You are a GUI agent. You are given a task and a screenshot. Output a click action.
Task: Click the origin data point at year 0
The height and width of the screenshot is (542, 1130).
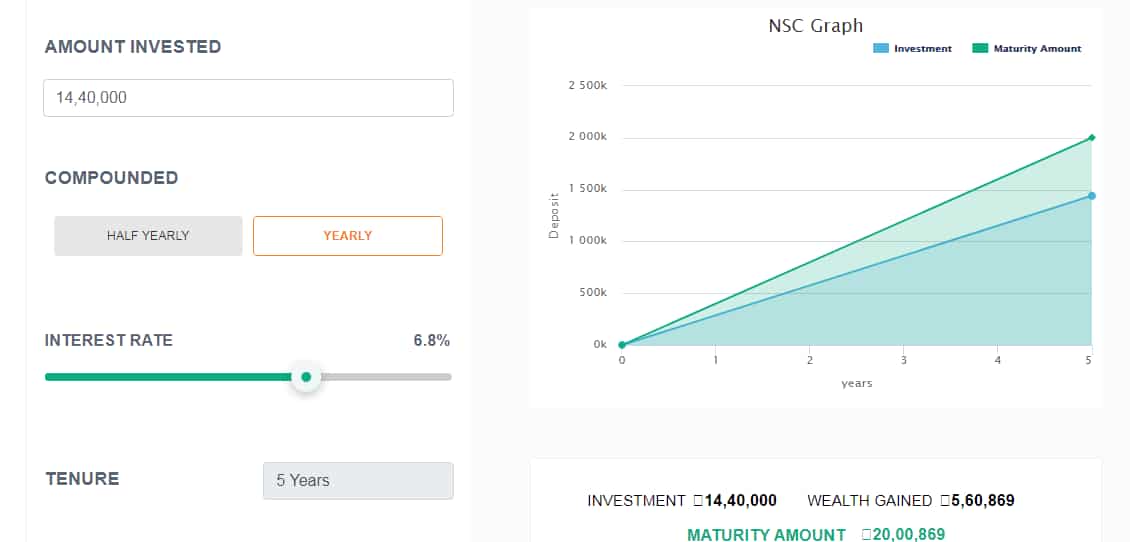(x=622, y=345)
